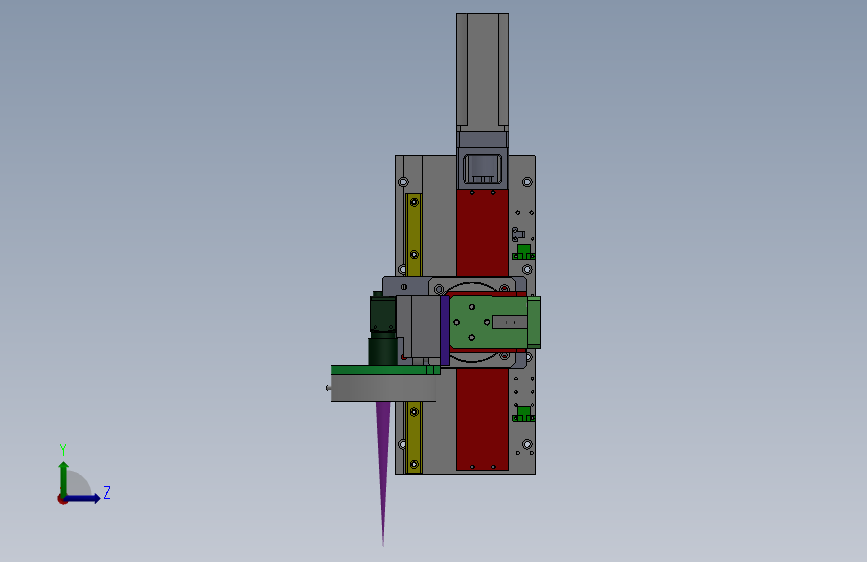Select the thin green plate above gray block

pos(385,370)
